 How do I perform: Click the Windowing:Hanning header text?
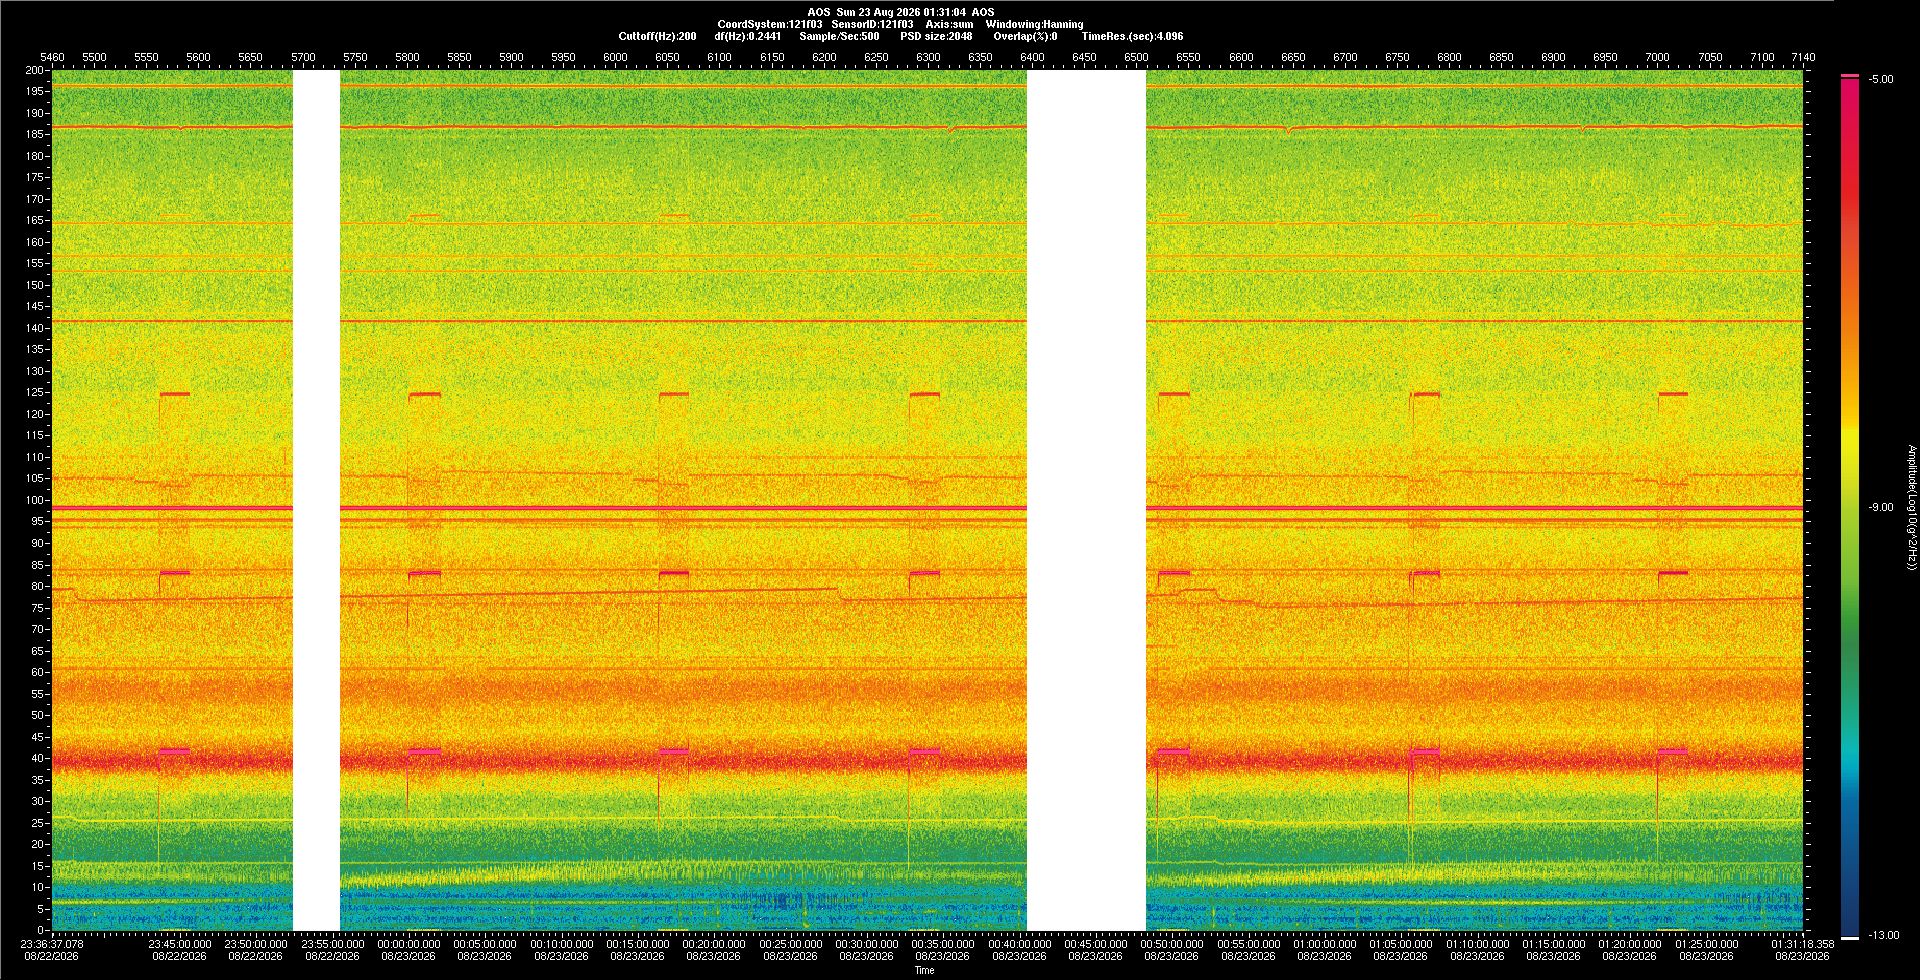(1034, 24)
